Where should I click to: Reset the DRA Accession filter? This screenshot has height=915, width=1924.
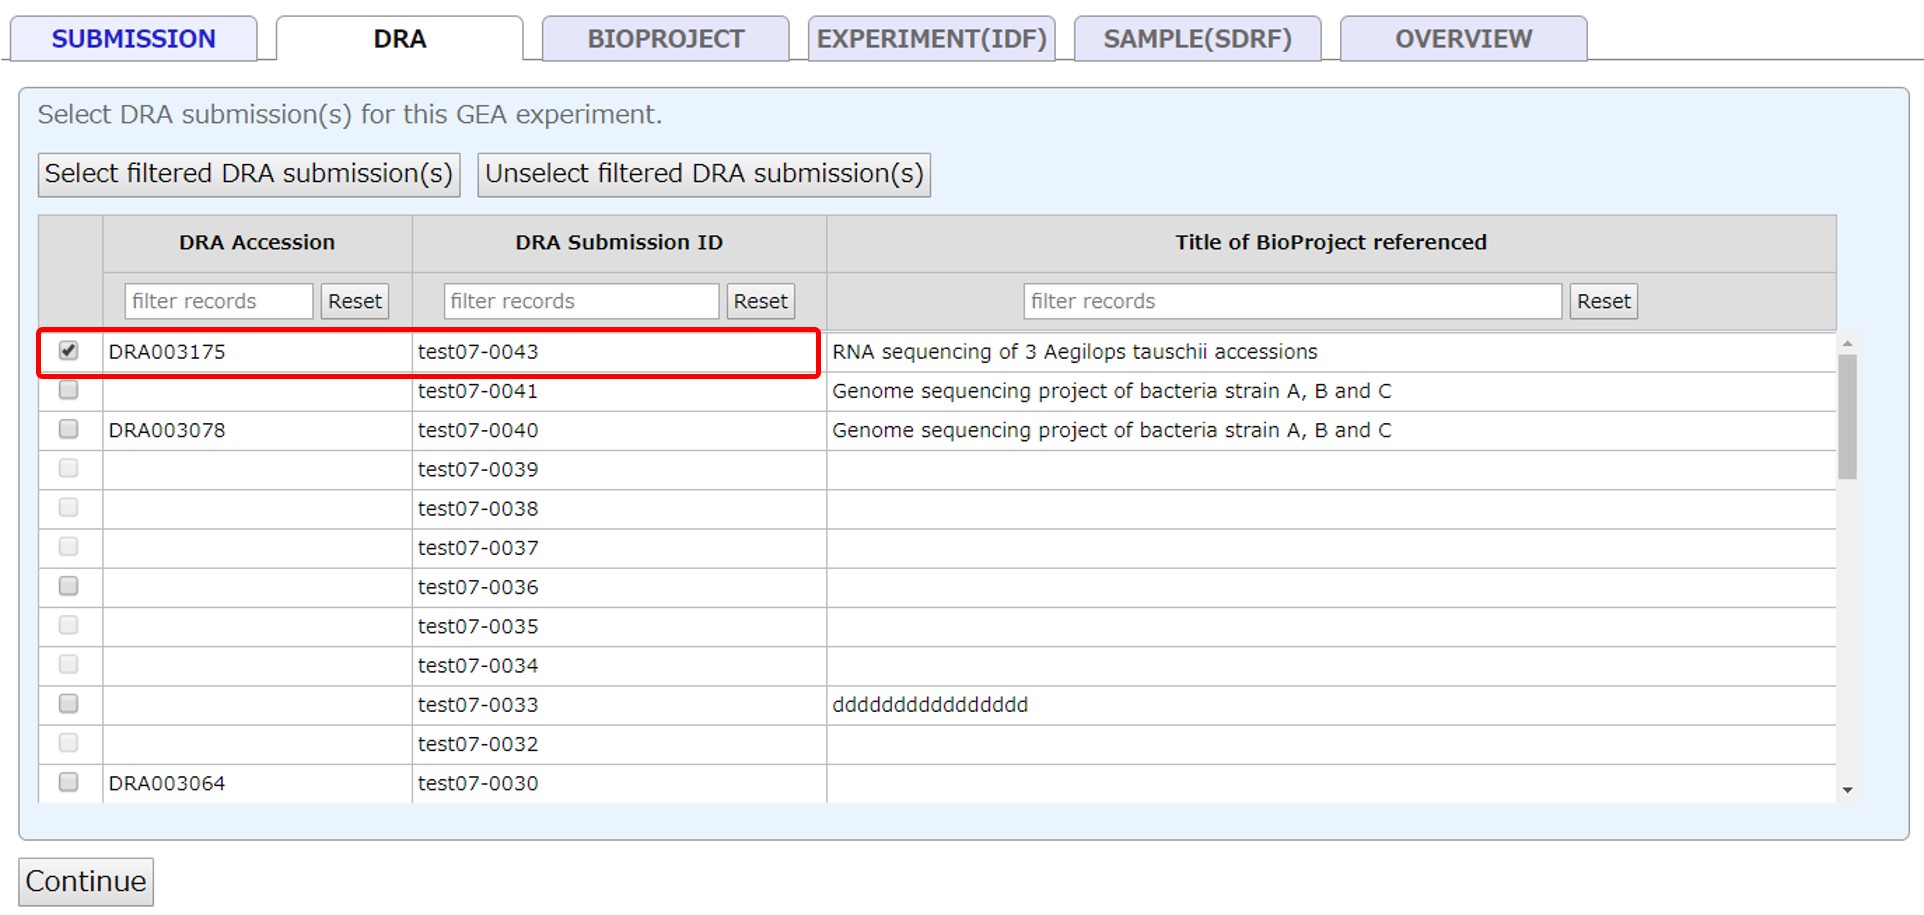(355, 301)
